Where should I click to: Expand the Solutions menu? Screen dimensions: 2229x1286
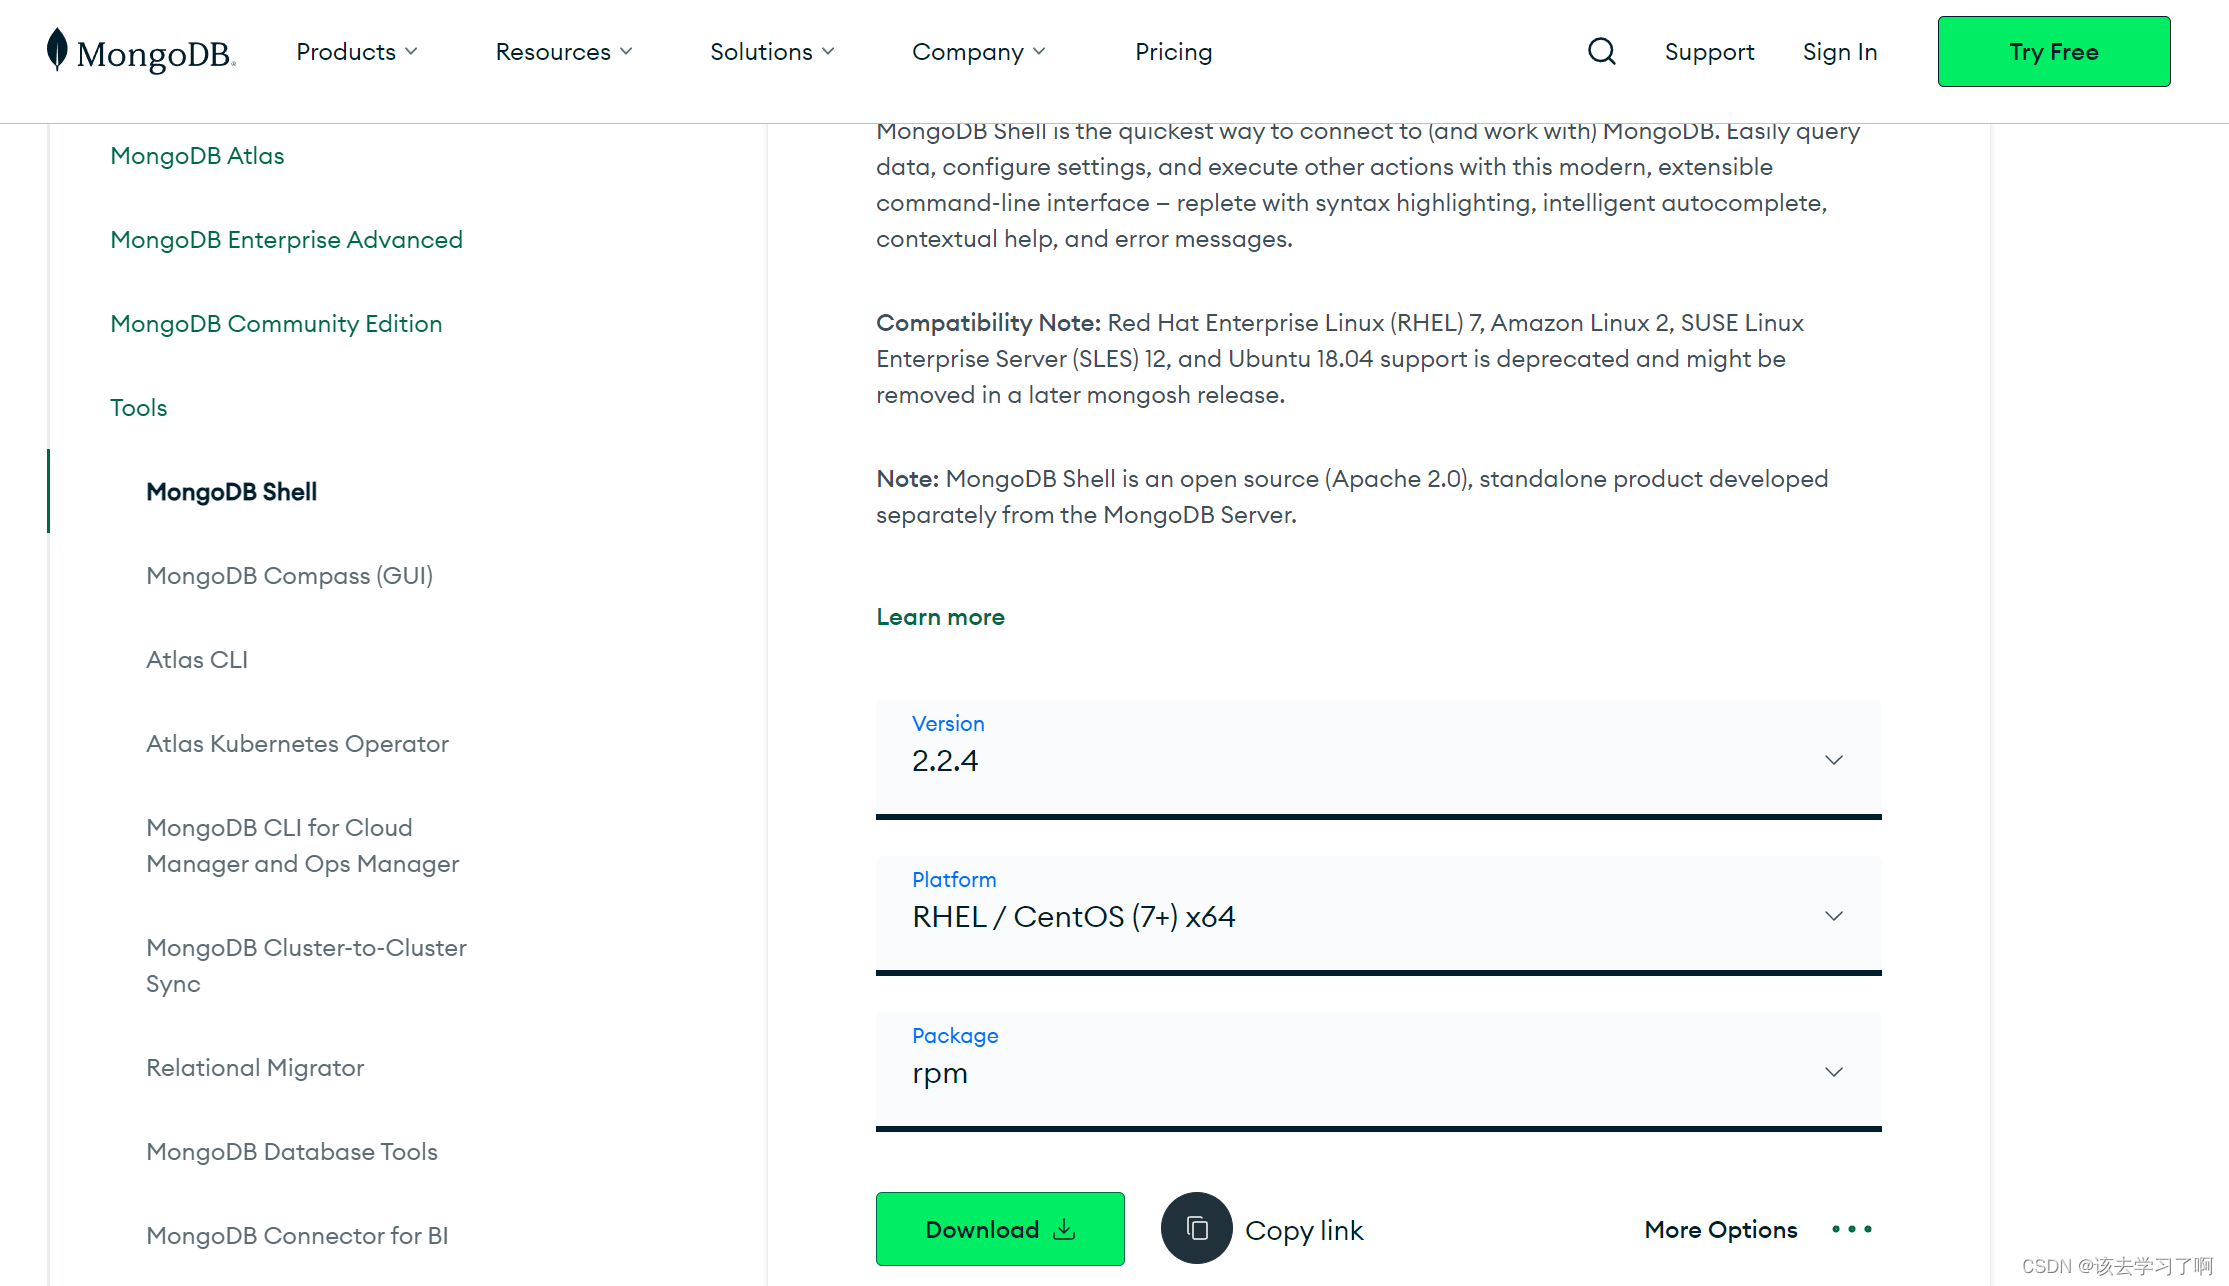click(x=771, y=52)
